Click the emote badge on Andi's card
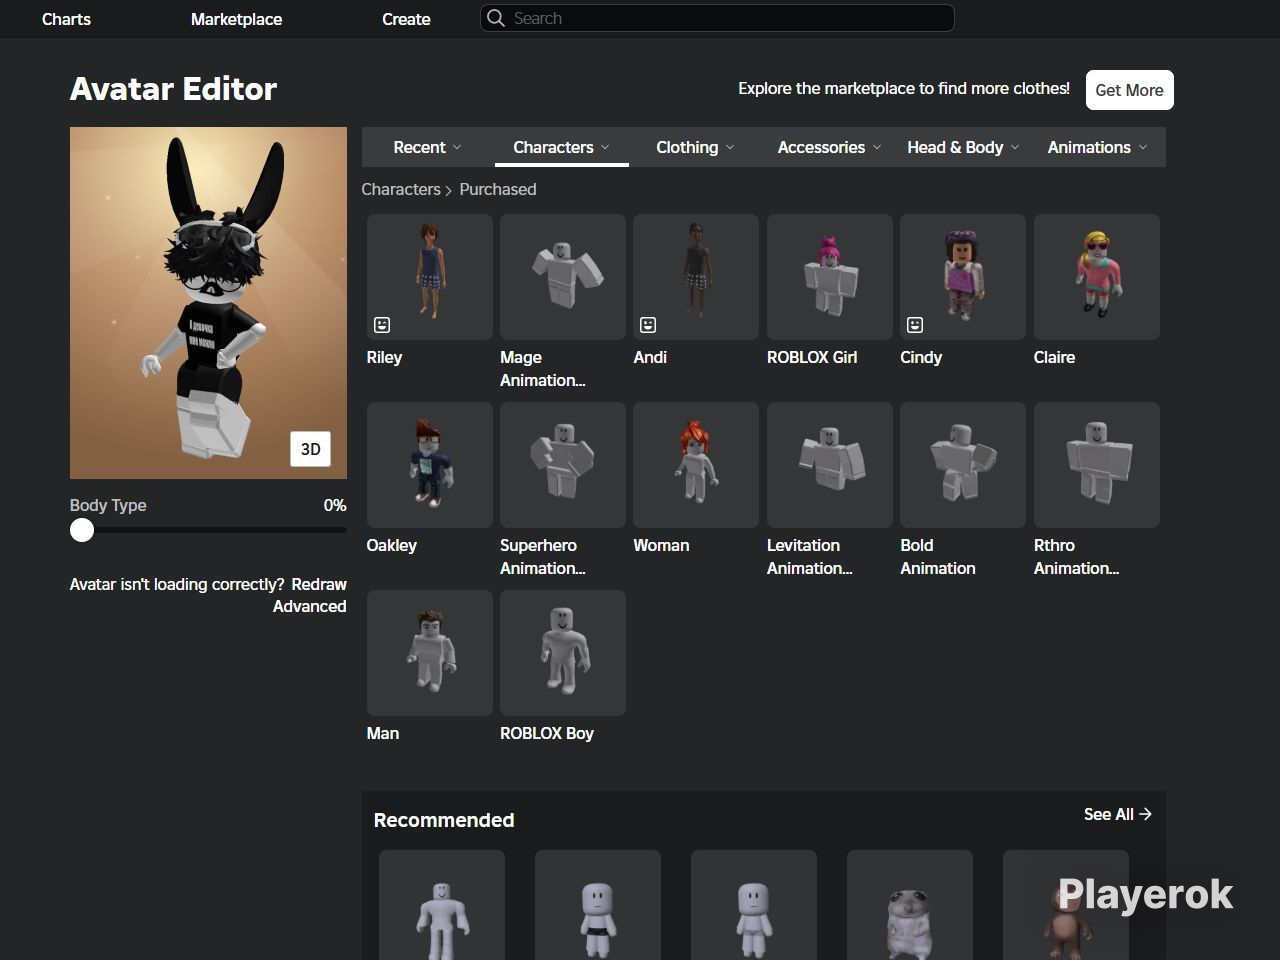This screenshot has height=960, width=1280. [x=648, y=325]
